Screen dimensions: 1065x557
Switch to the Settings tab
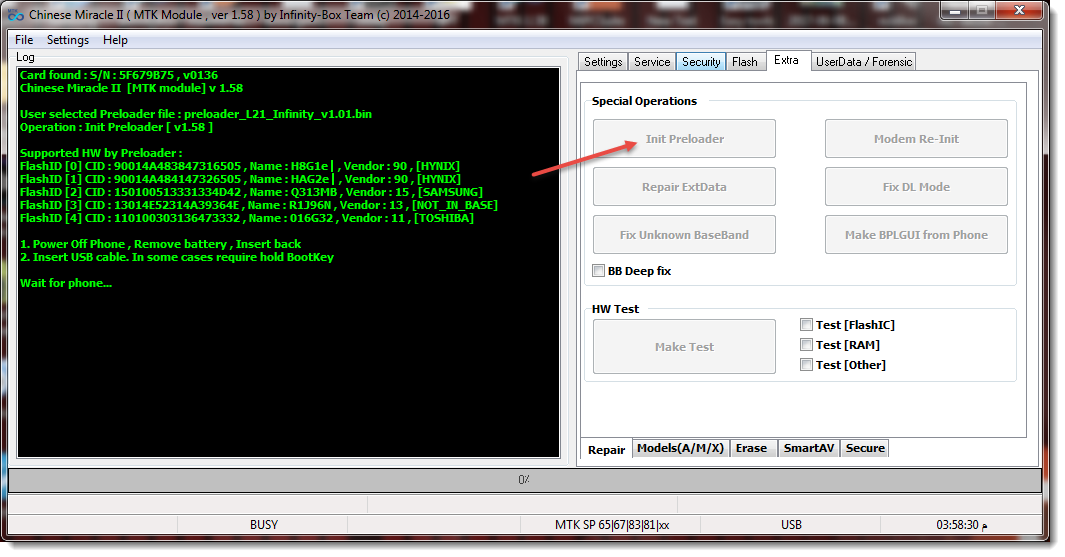603,62
